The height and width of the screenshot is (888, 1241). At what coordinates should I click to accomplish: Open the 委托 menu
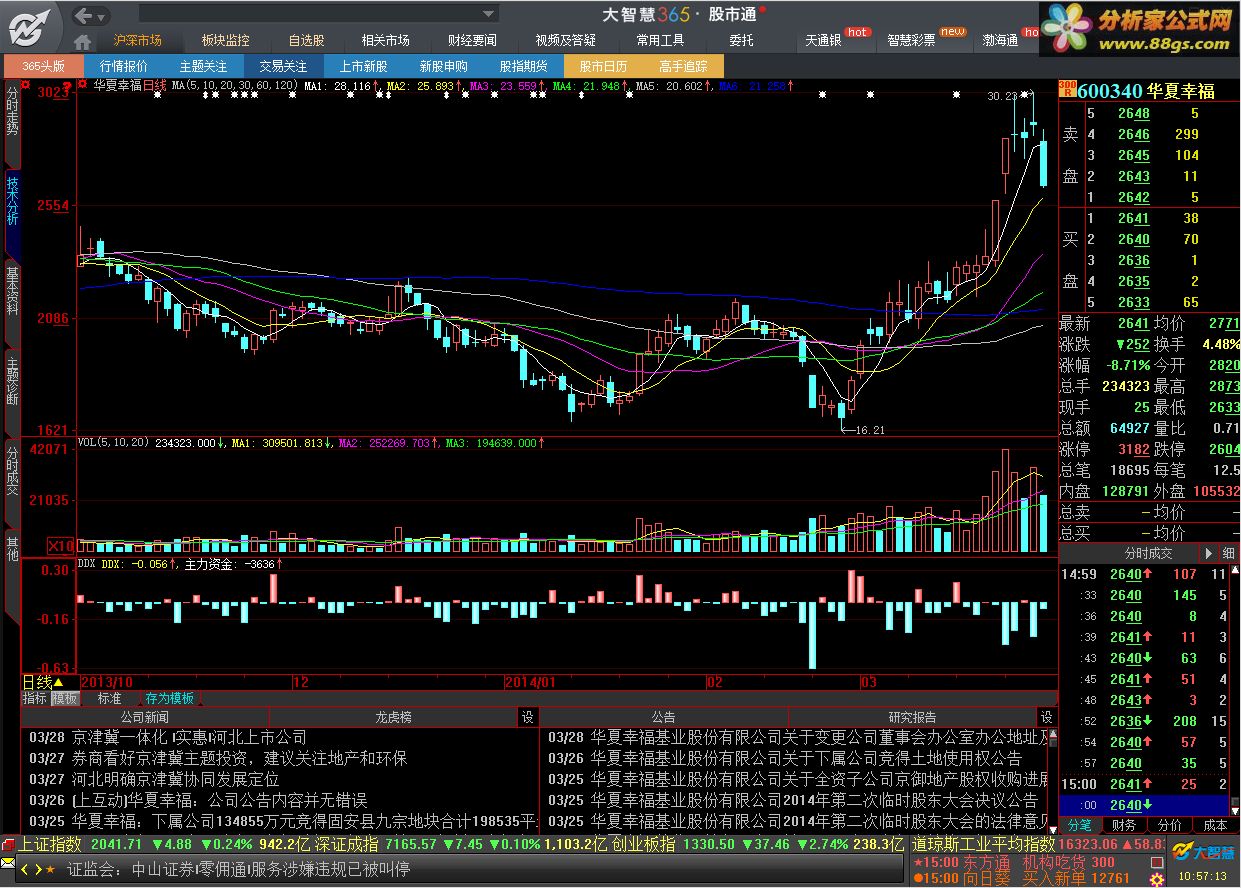(x=741, y=41)
